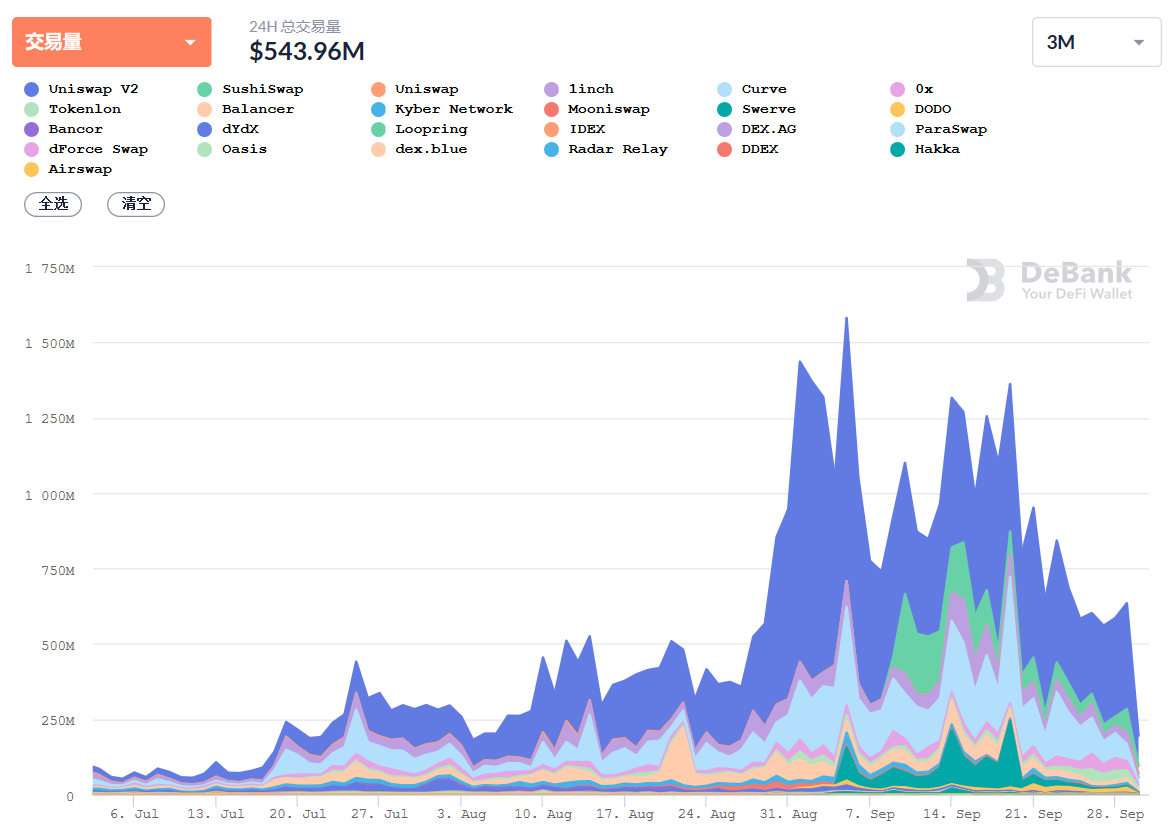The width and height of the screenshot is (1171, 836).
Task: Open the 3M time range dropdown
Action: click(x=1096, y=42)
